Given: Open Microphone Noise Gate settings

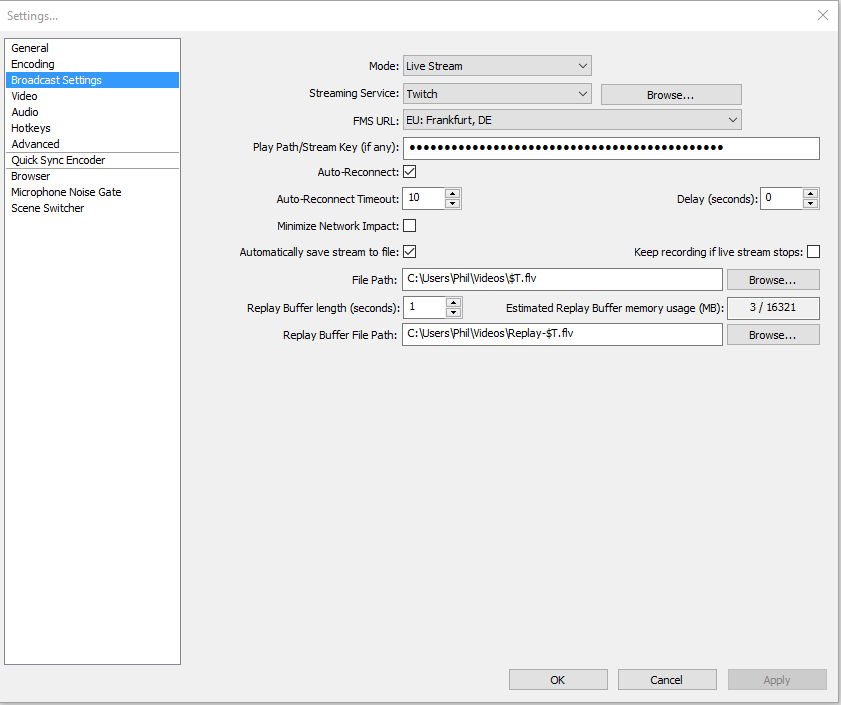Looking at the screenshot, I should pyautogui.click(x=92, y=192).
